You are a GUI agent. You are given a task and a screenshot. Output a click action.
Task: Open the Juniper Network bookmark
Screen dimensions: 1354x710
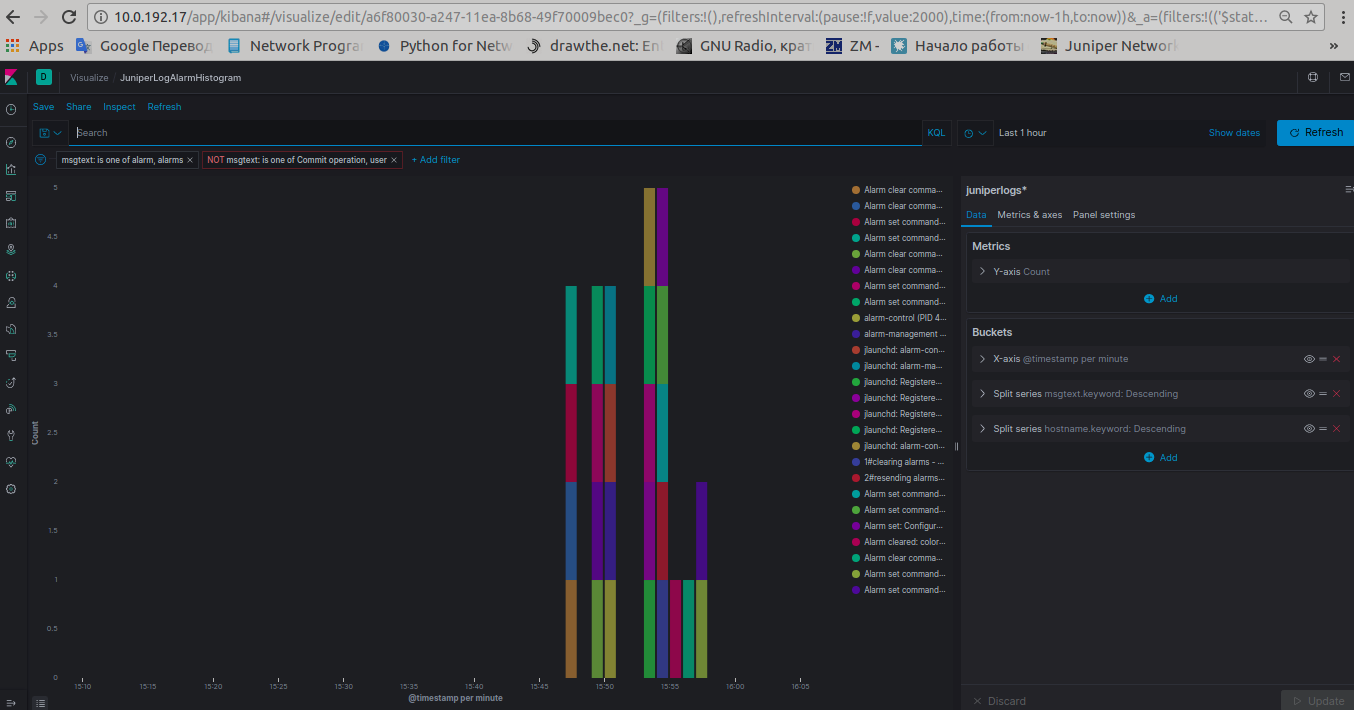[1110, 46]
